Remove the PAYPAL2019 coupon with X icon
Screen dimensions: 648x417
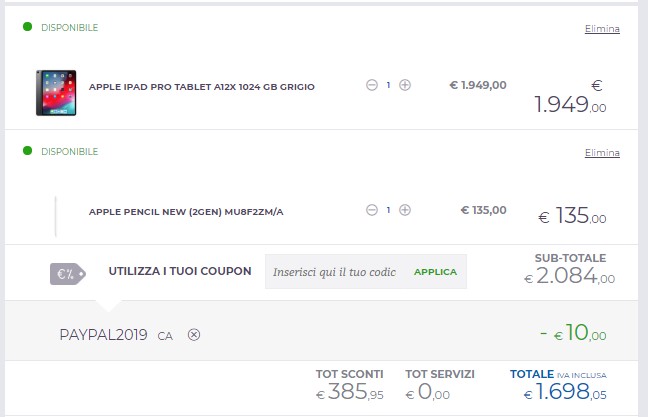pos(194,334)
